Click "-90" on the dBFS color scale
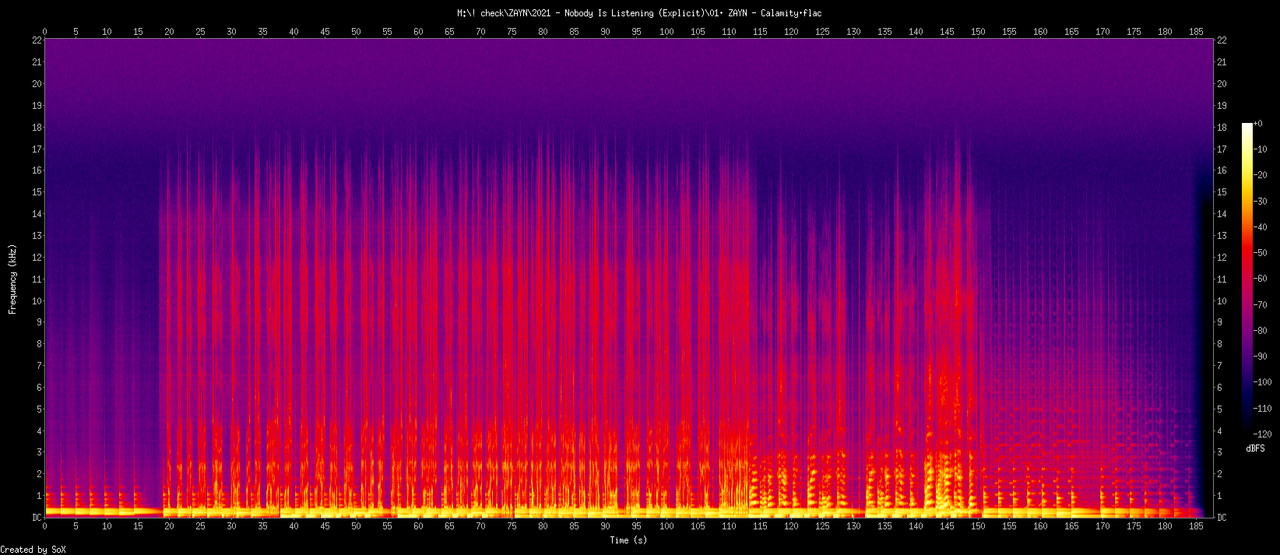Viewport: 1280px width, 555px height. click(x=1262, y=357)
